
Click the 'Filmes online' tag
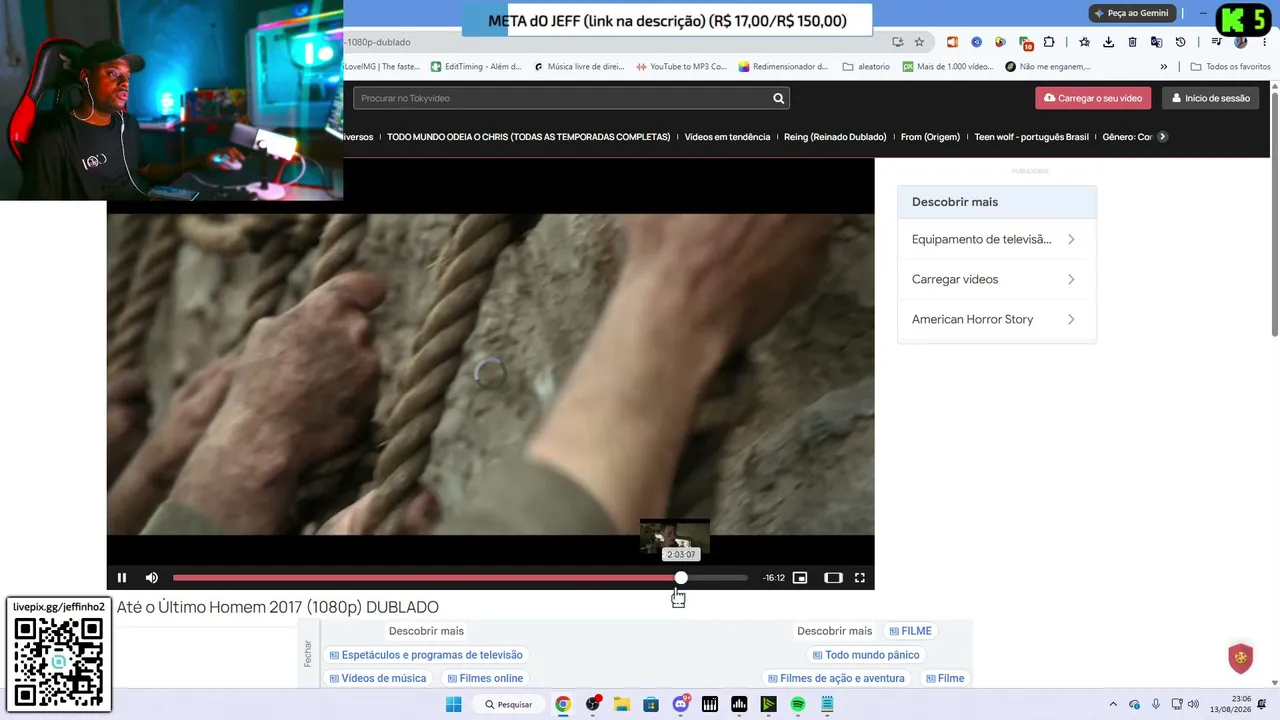pos(485,678)
